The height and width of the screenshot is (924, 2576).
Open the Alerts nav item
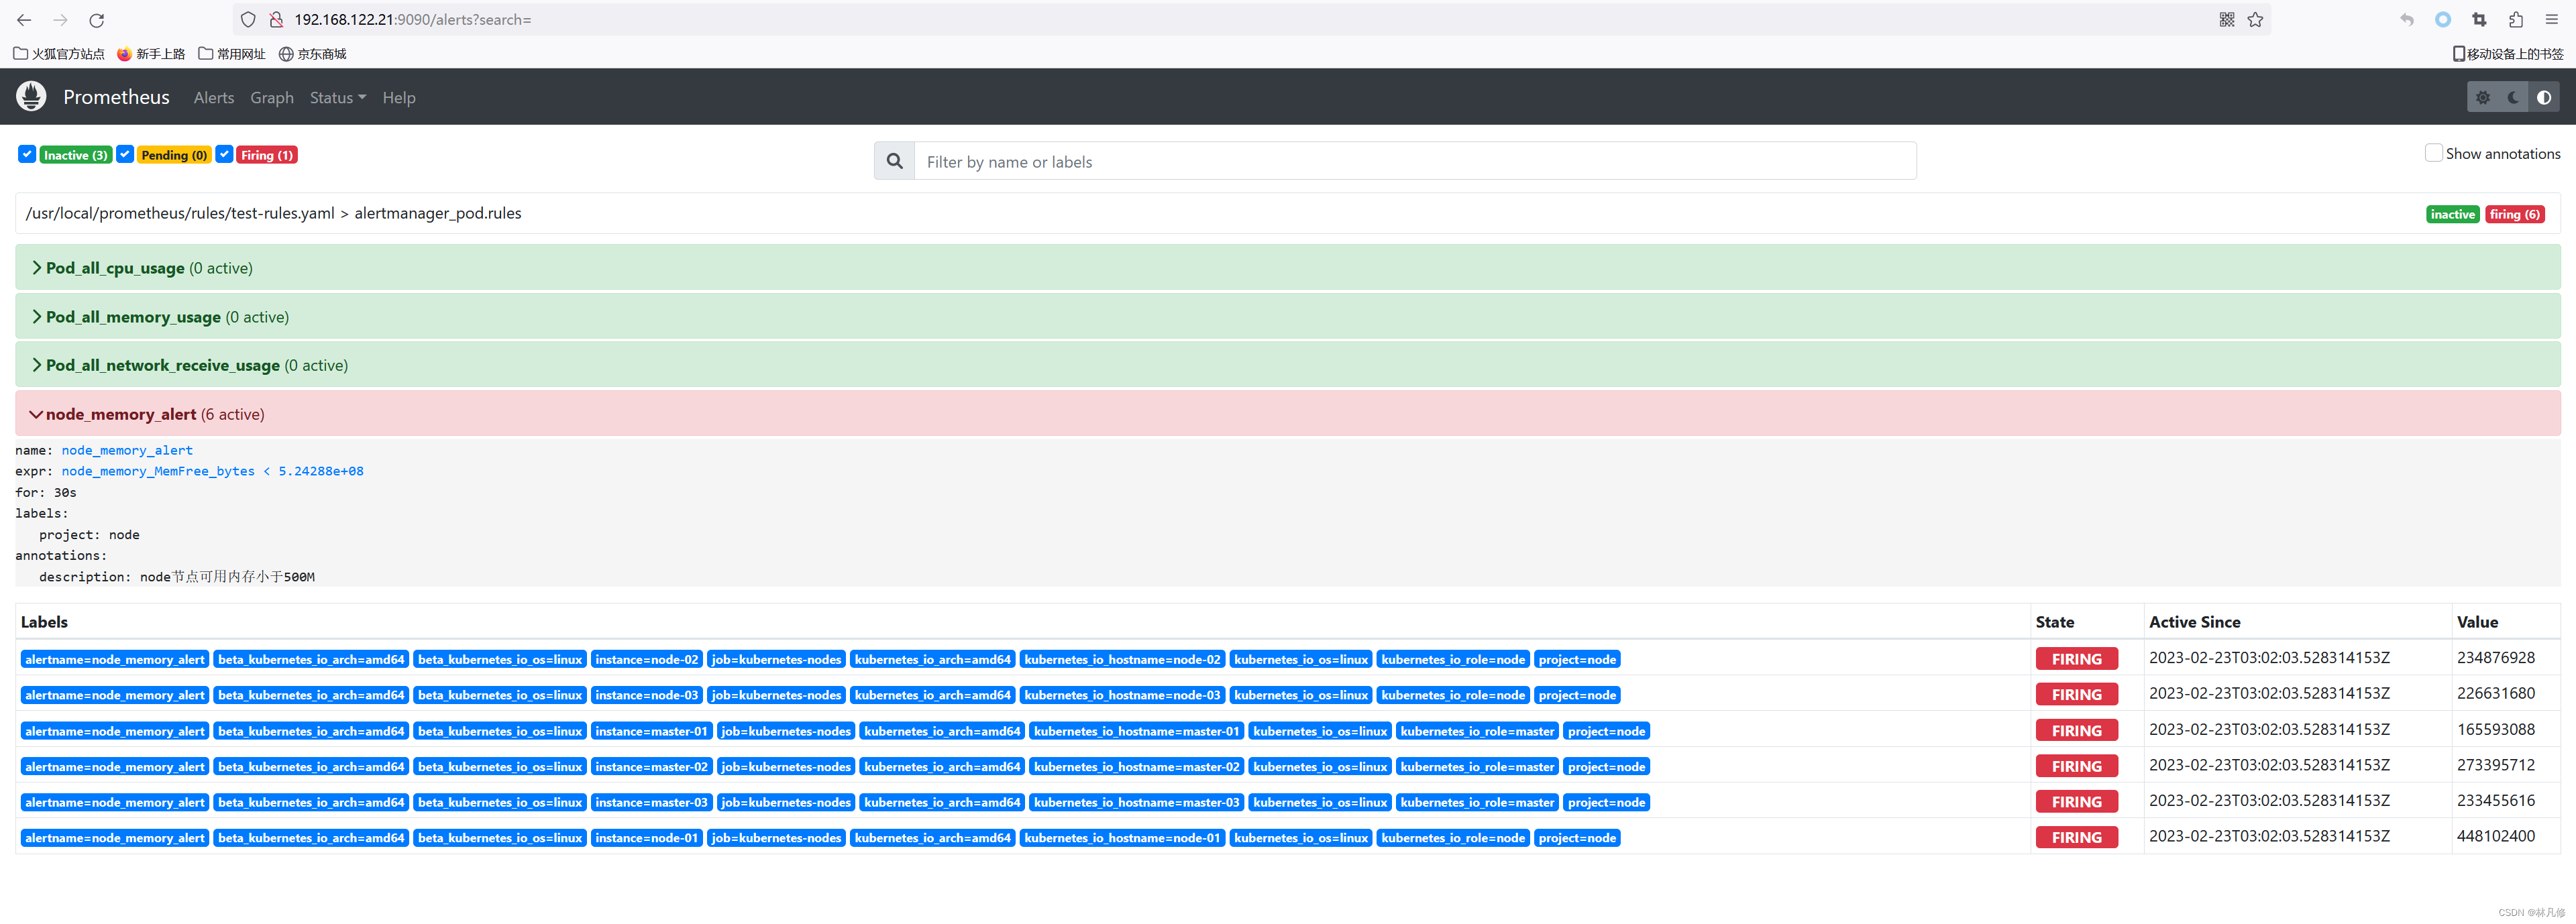click(x=214, y=98)
